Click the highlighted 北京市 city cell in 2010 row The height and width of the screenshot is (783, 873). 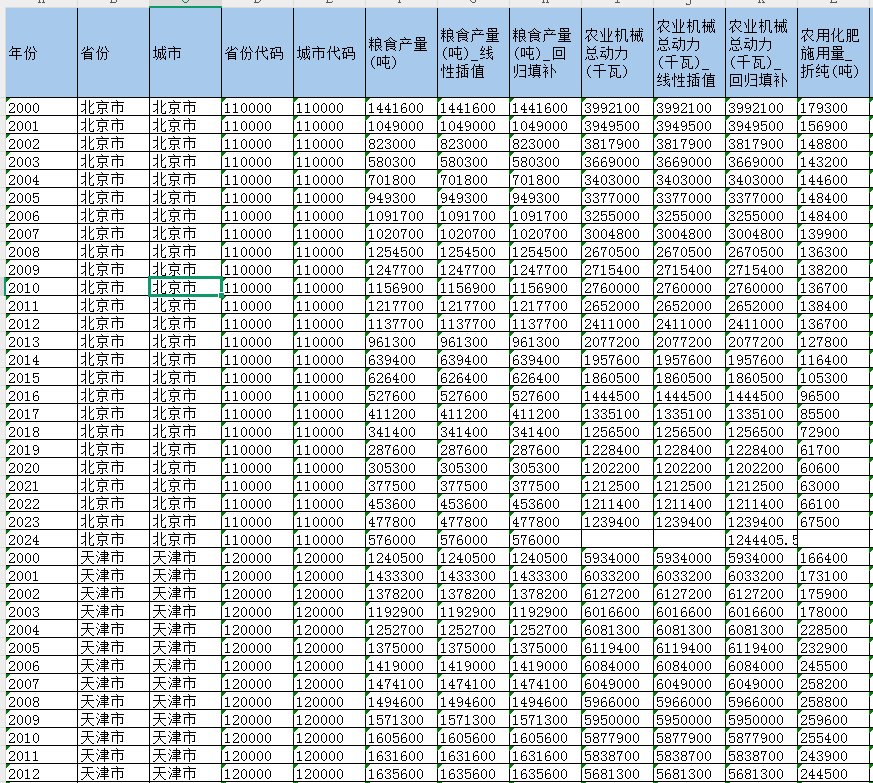tap(185, 287)
